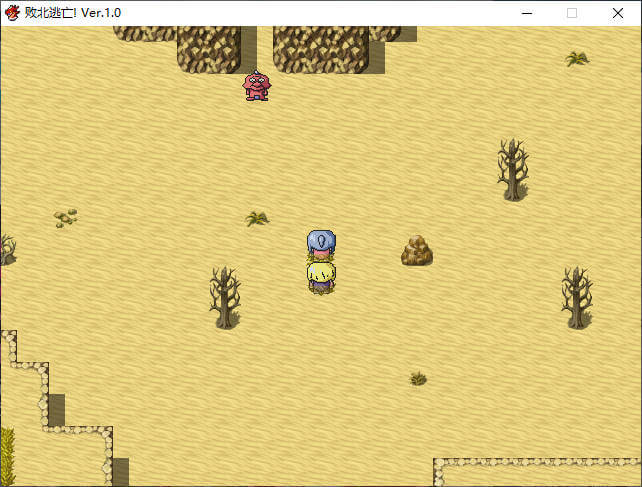Click grass tuft in top-right corner

coord(577,59)
